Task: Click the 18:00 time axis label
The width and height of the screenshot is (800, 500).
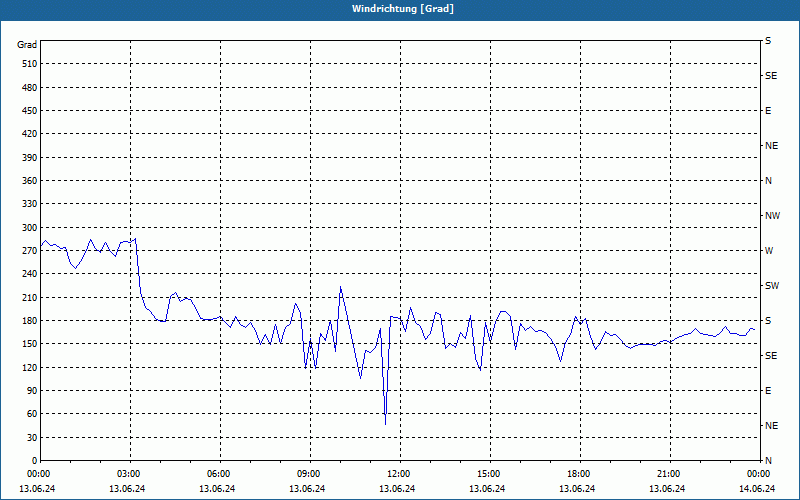Action: pyautogui.click(x=580, y=474)
